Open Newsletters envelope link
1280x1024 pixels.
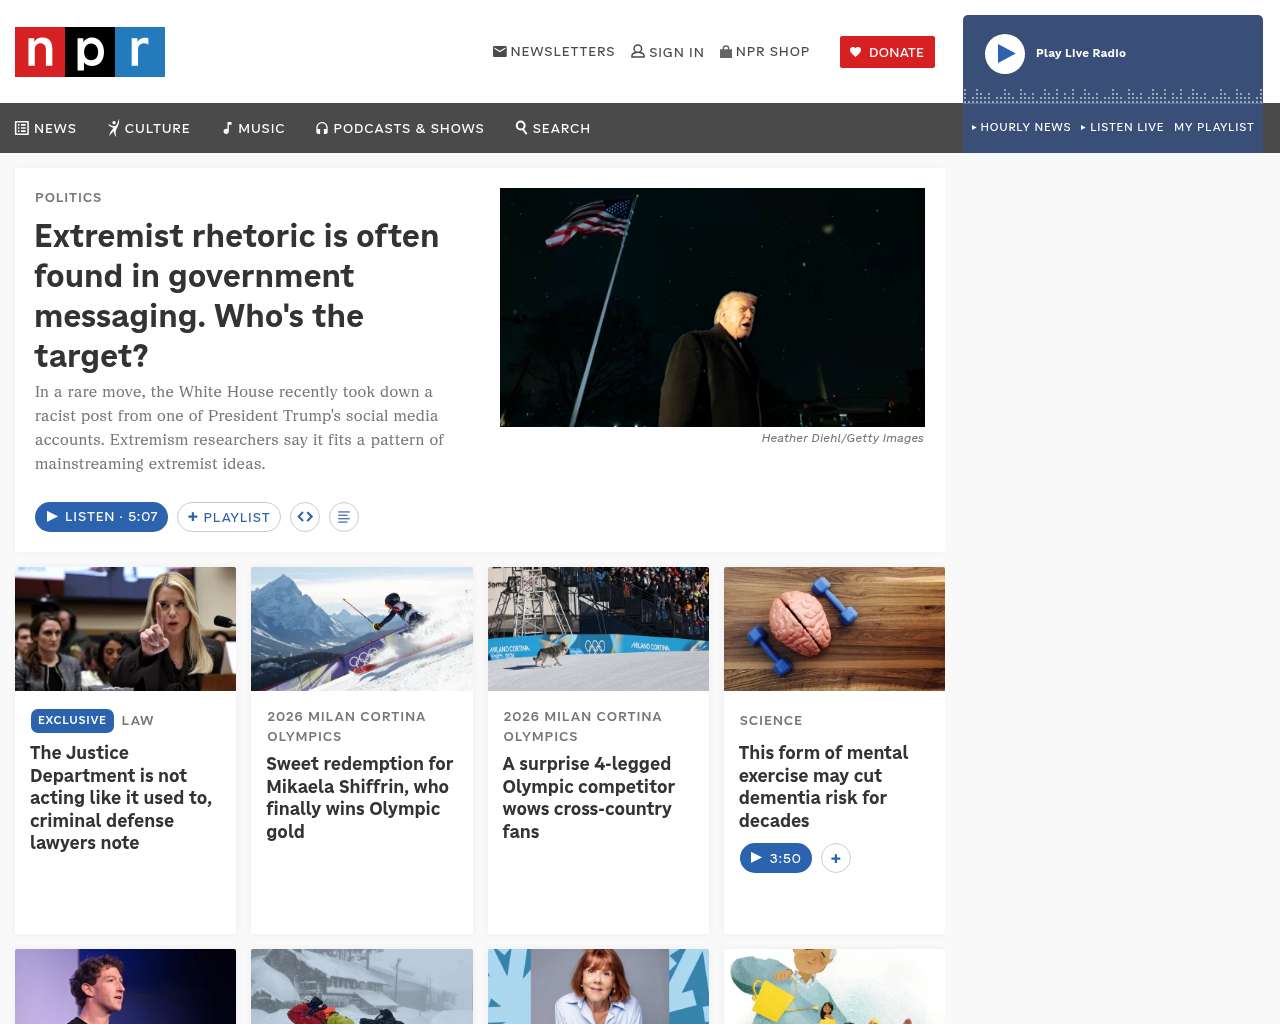[554, 52]
